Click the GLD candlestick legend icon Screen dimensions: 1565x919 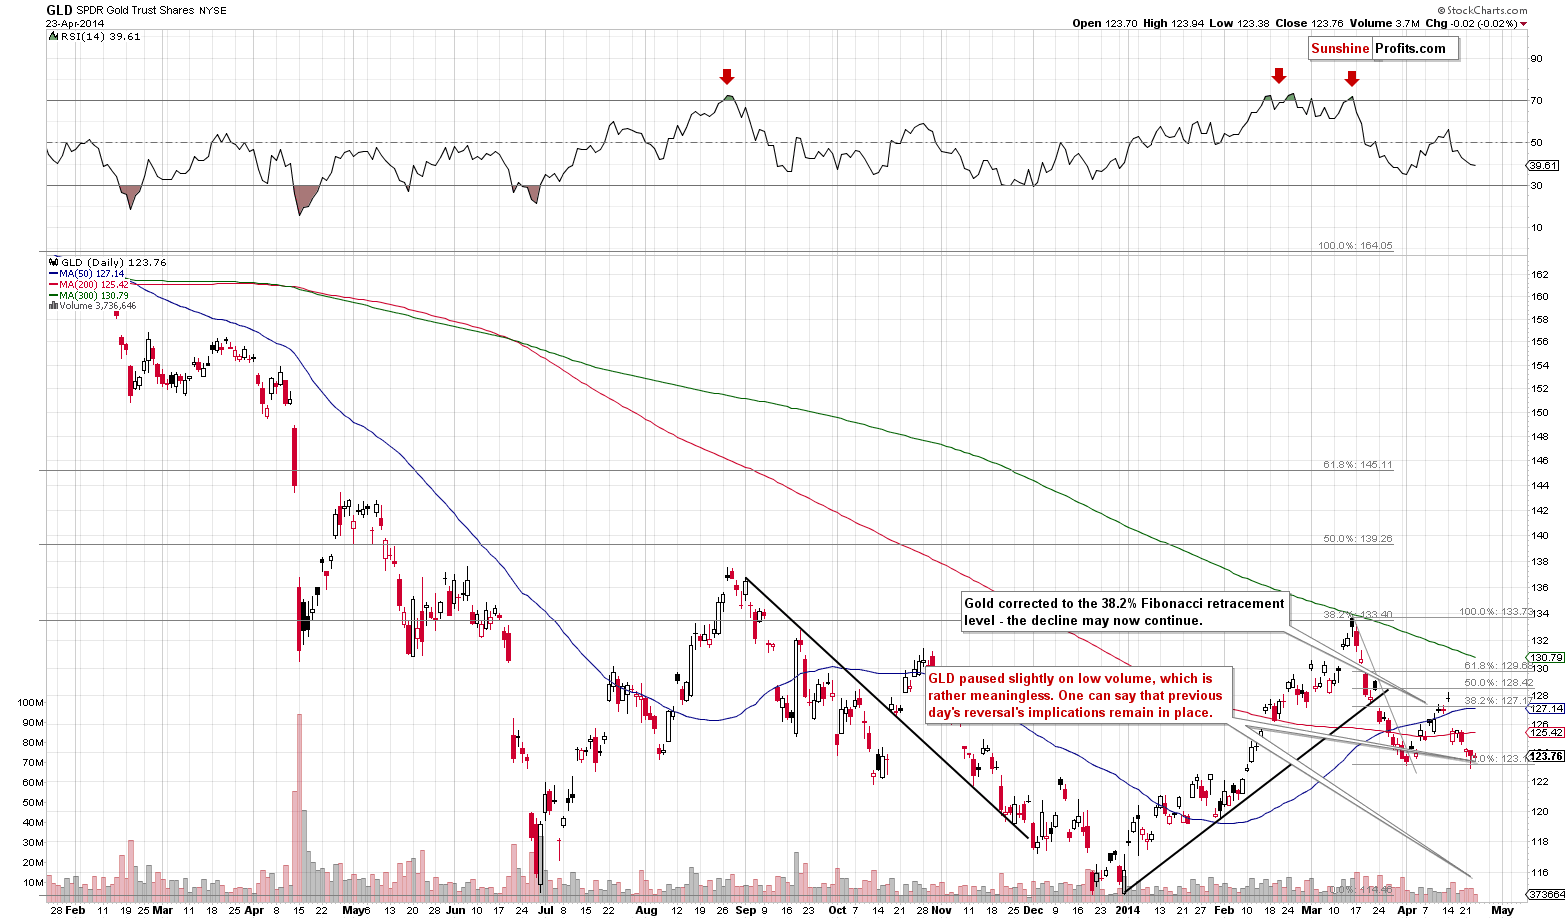(52, 262)
